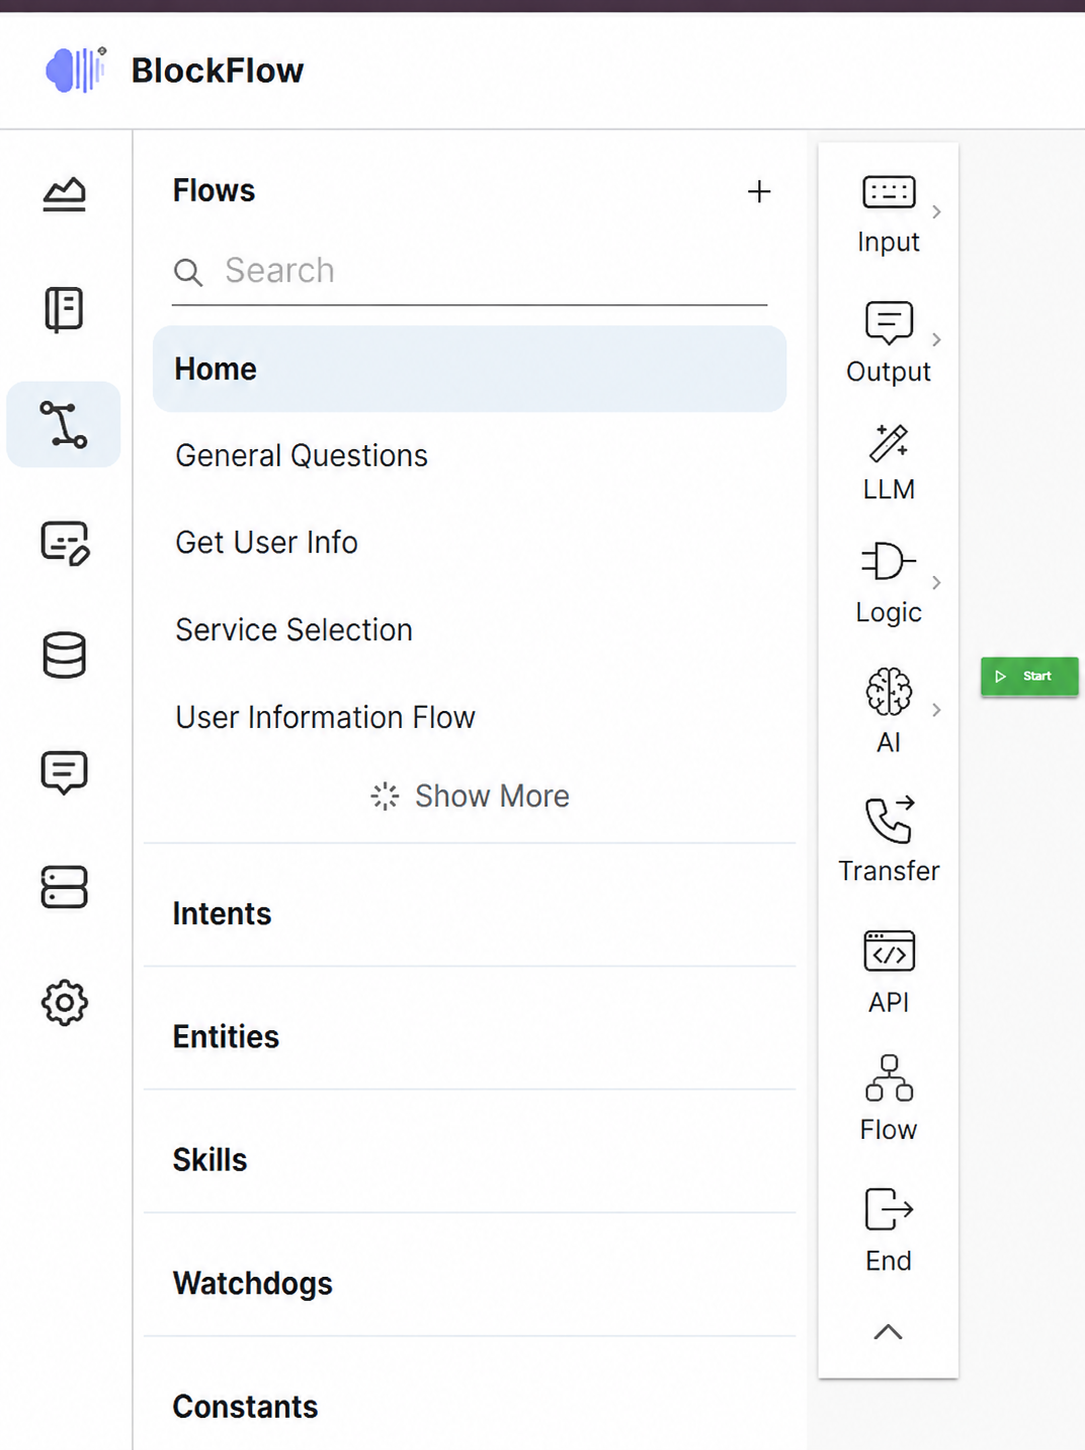Click the green Start node

(1029, 676)
